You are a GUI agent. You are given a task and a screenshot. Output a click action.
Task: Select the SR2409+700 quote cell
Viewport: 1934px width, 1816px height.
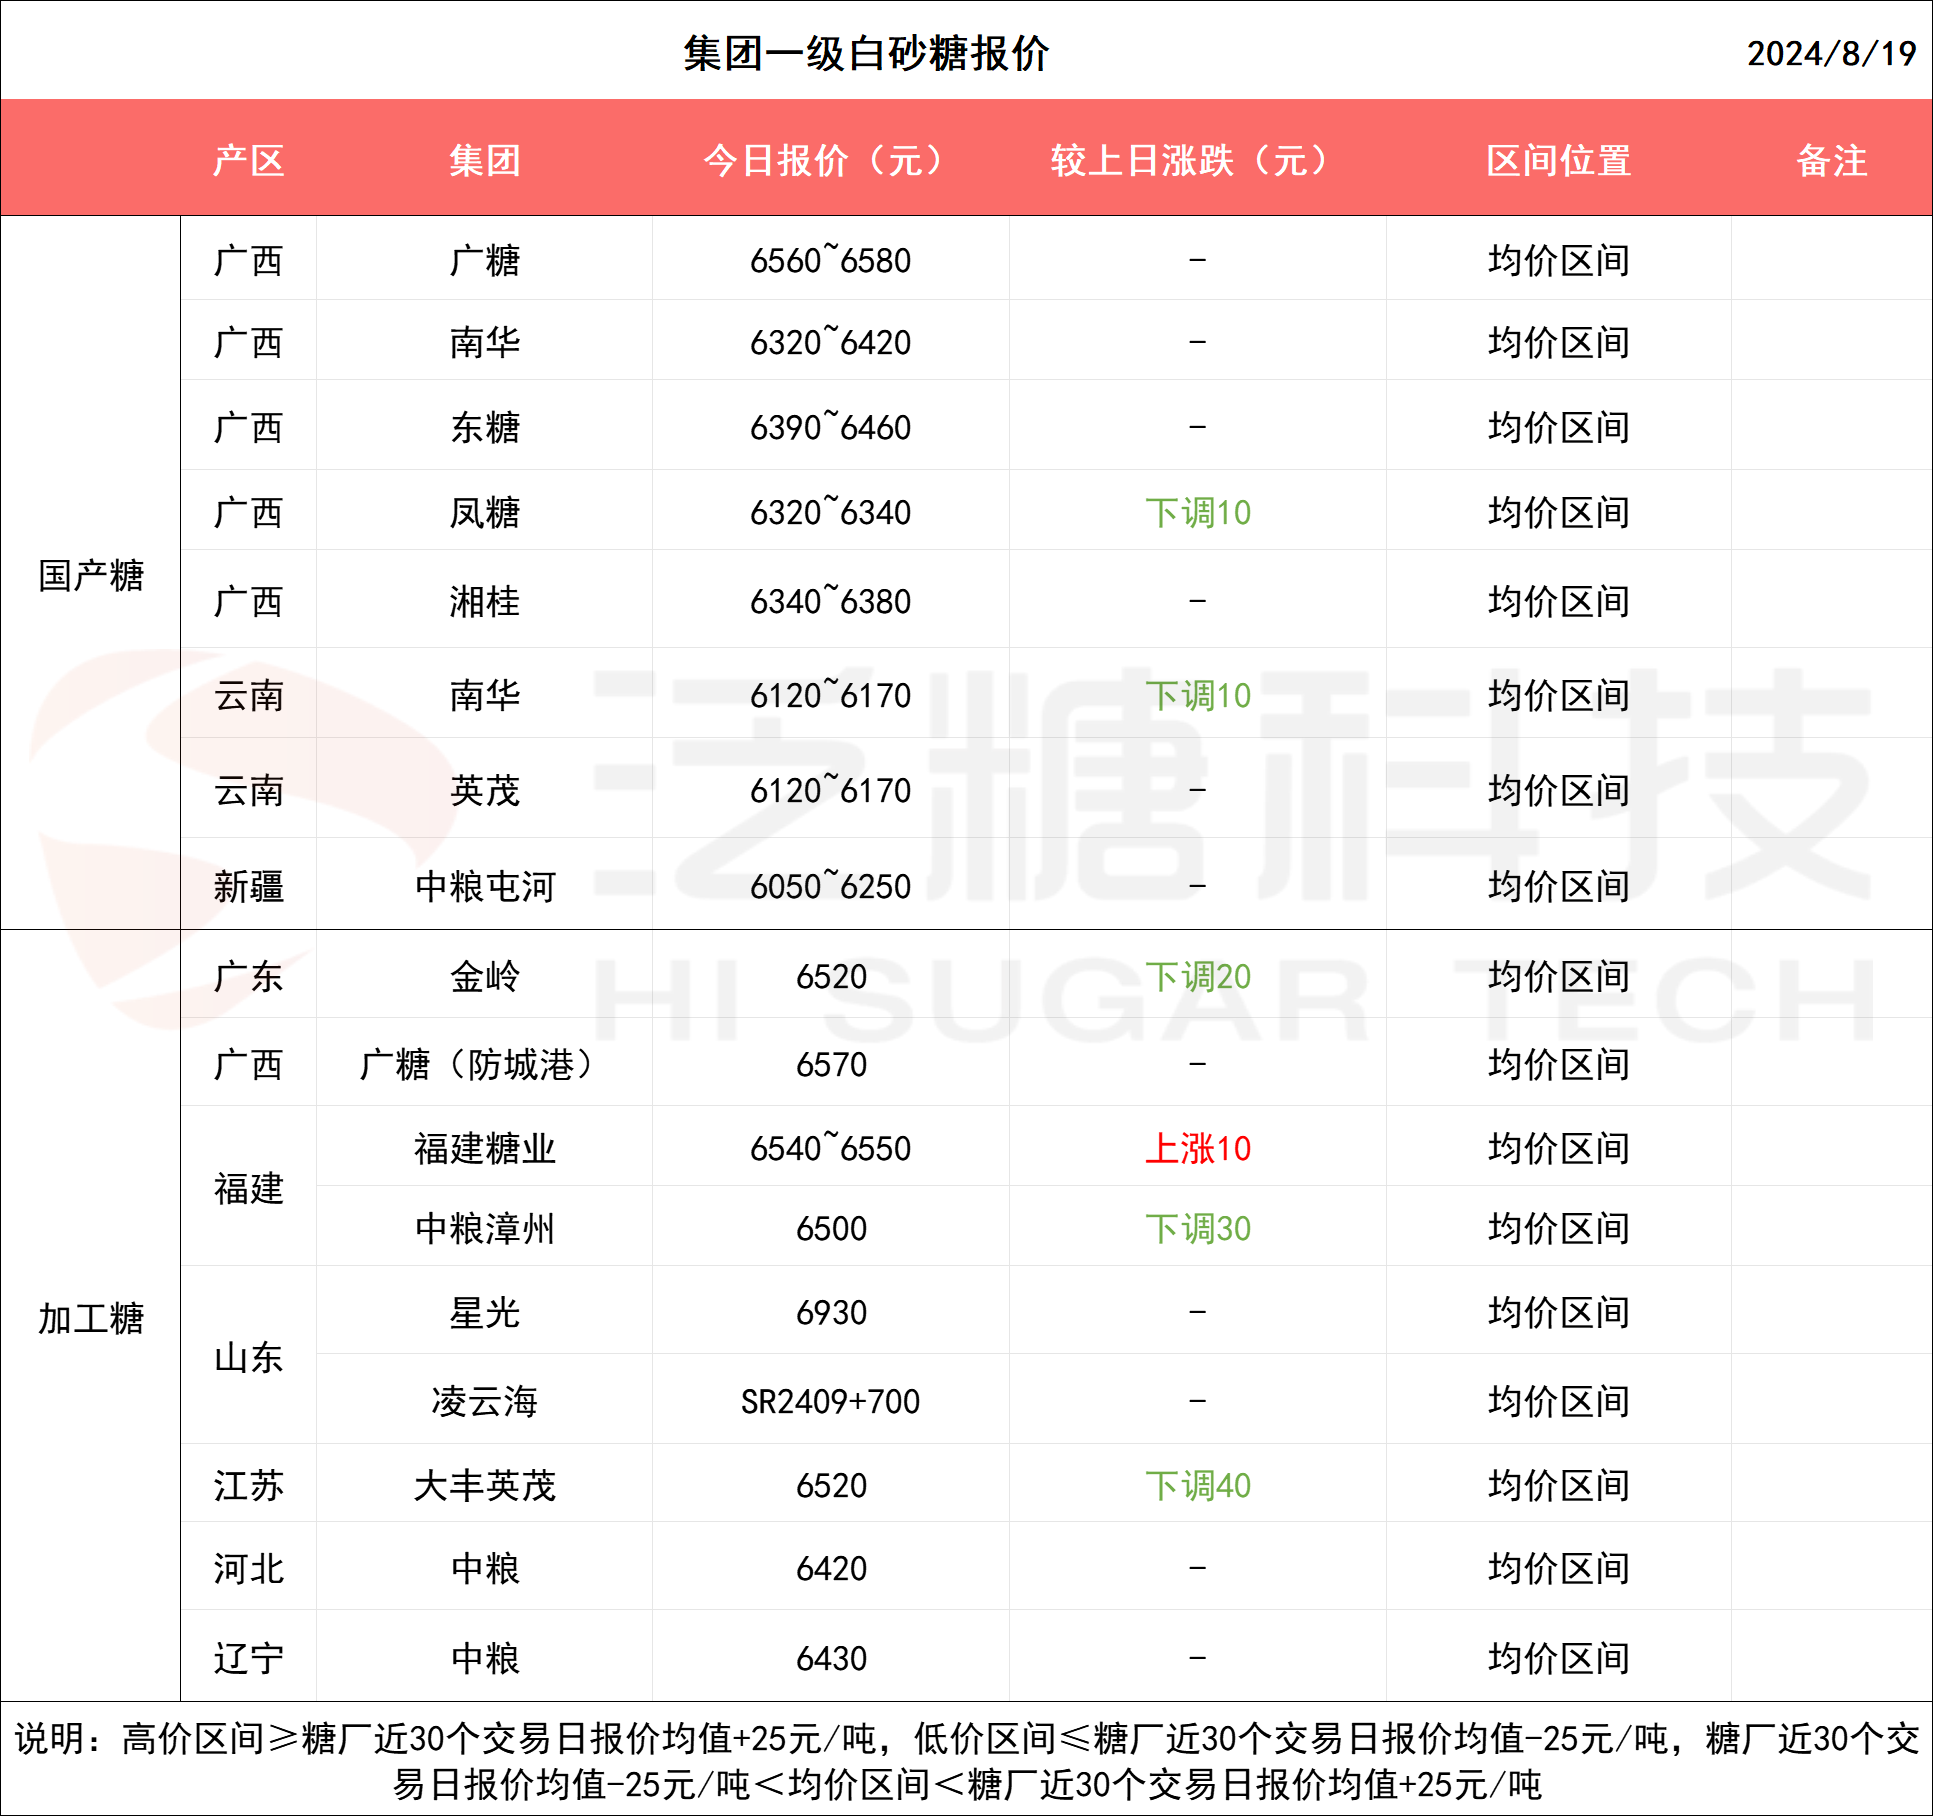[x=830, y=1401]
